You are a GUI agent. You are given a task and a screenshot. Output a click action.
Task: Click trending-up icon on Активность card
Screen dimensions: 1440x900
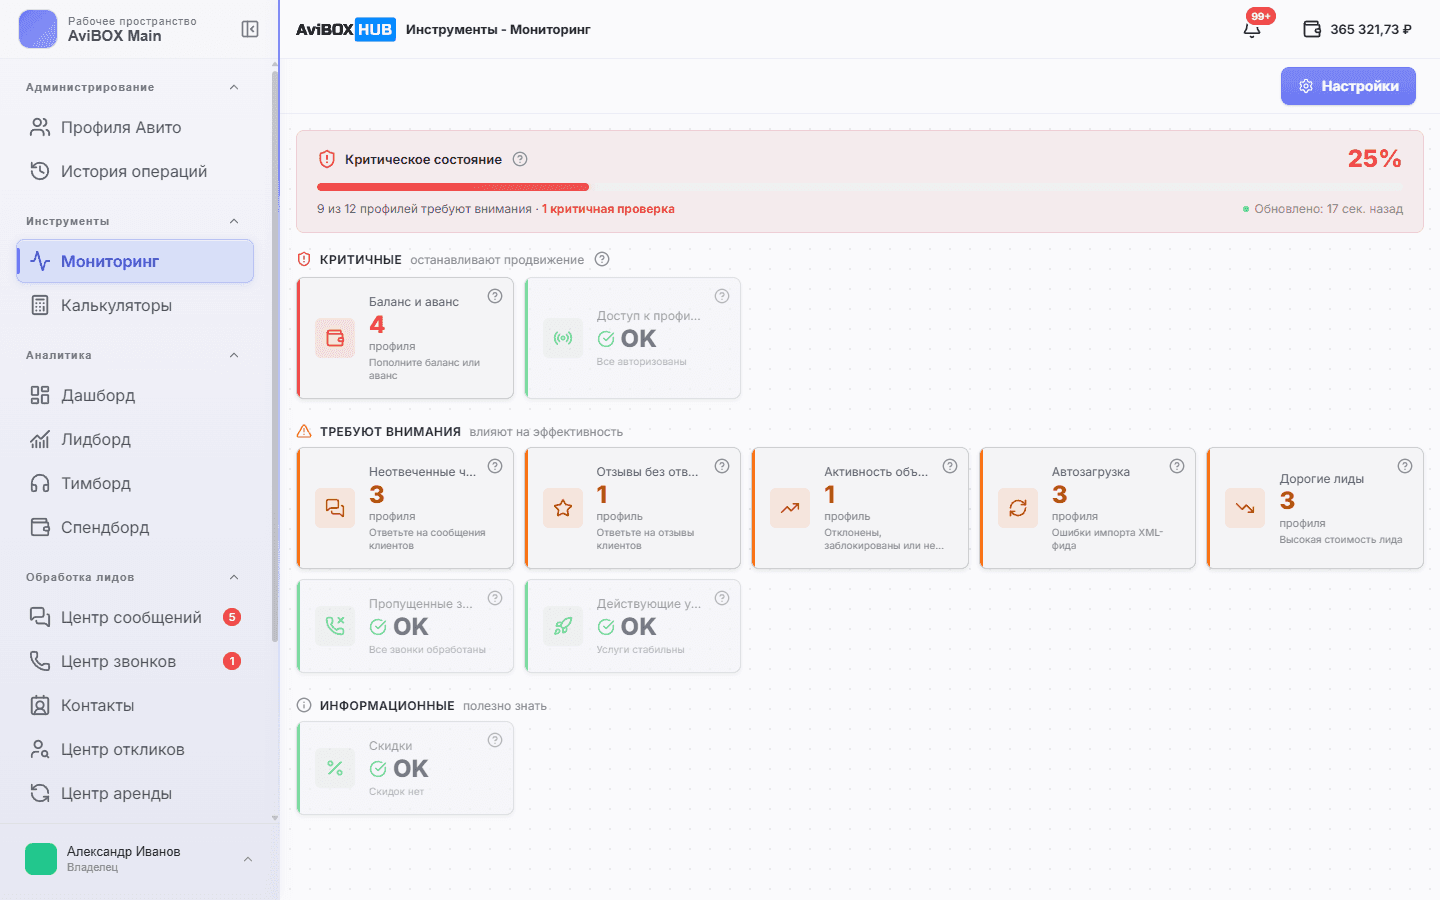(x=790, y=508)
